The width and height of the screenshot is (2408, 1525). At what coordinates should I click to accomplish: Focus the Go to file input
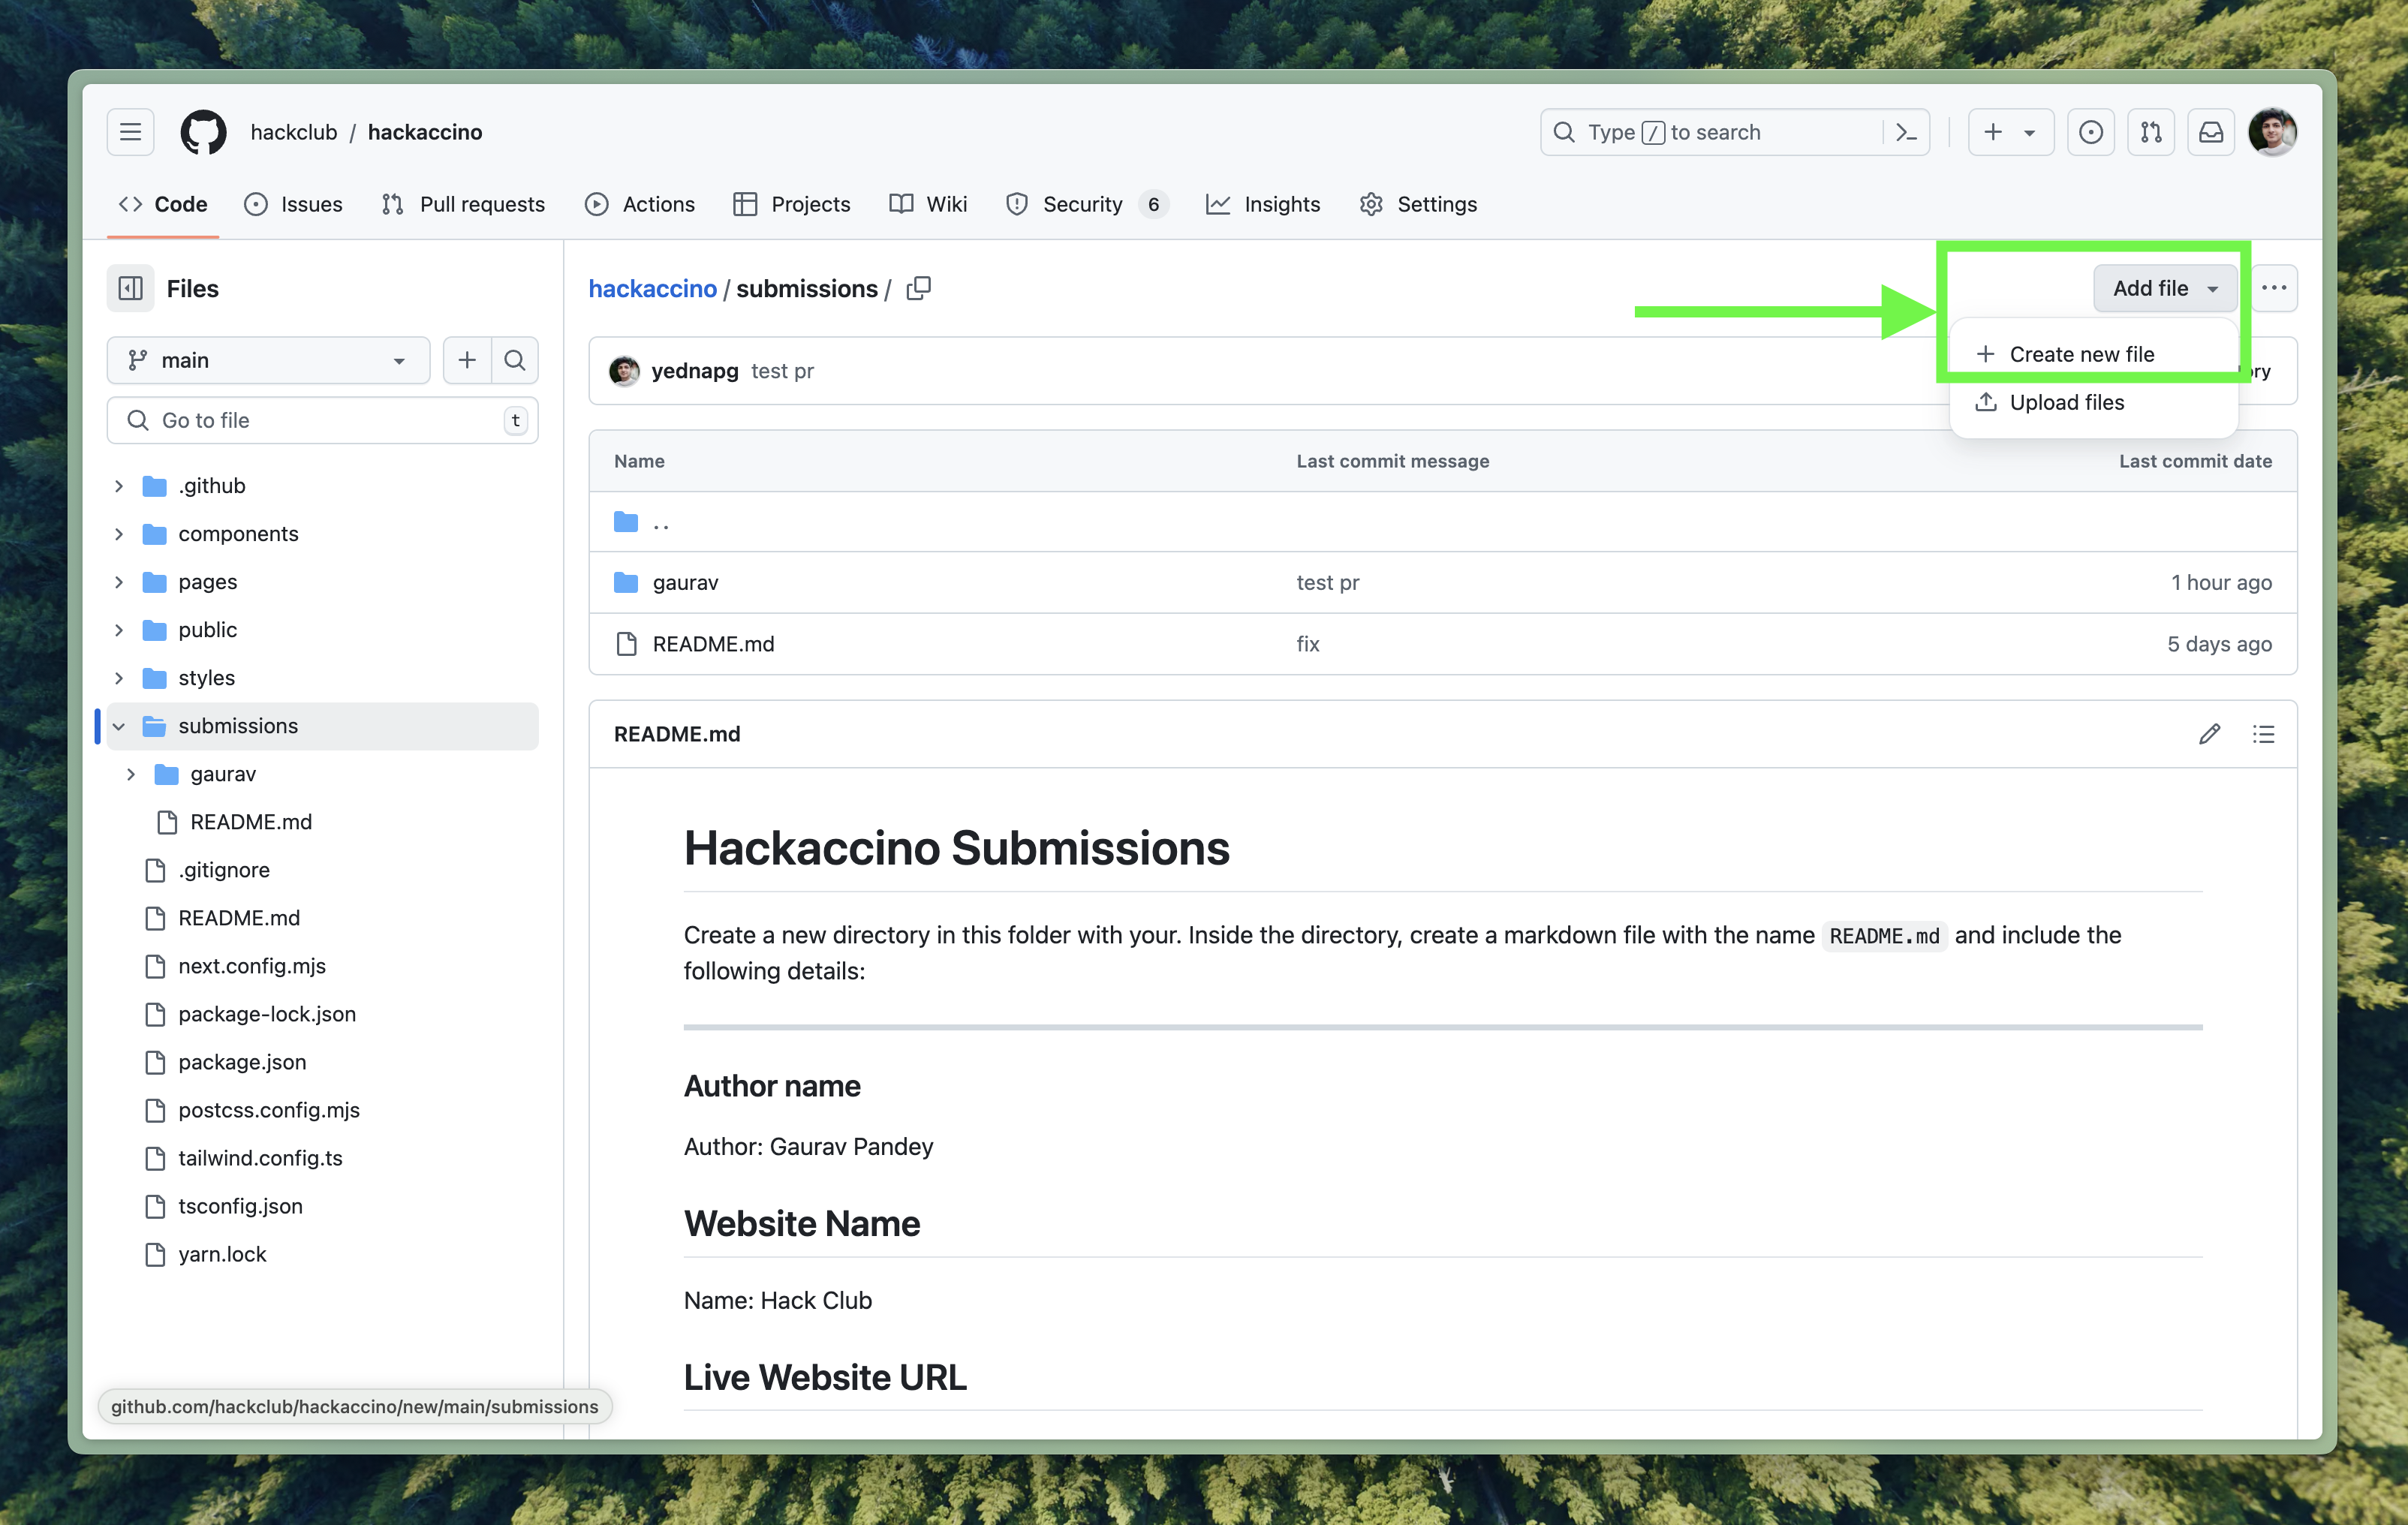tap(322, 420)
